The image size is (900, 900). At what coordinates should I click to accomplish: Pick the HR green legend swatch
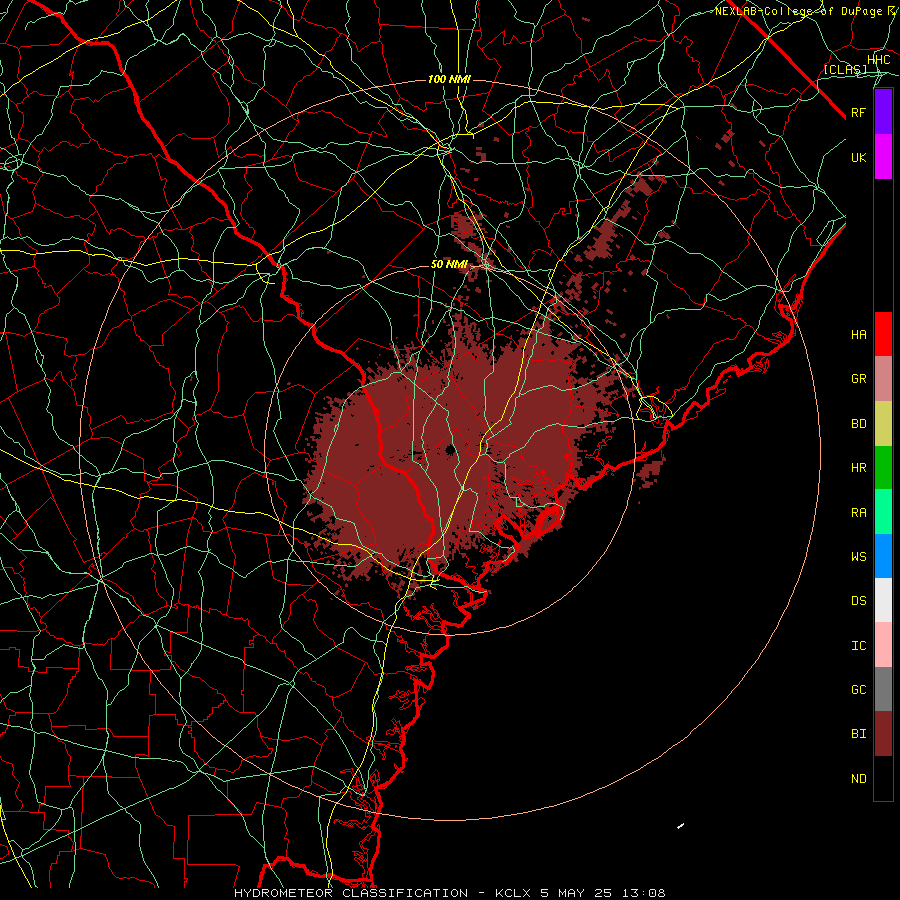(883, 467)
